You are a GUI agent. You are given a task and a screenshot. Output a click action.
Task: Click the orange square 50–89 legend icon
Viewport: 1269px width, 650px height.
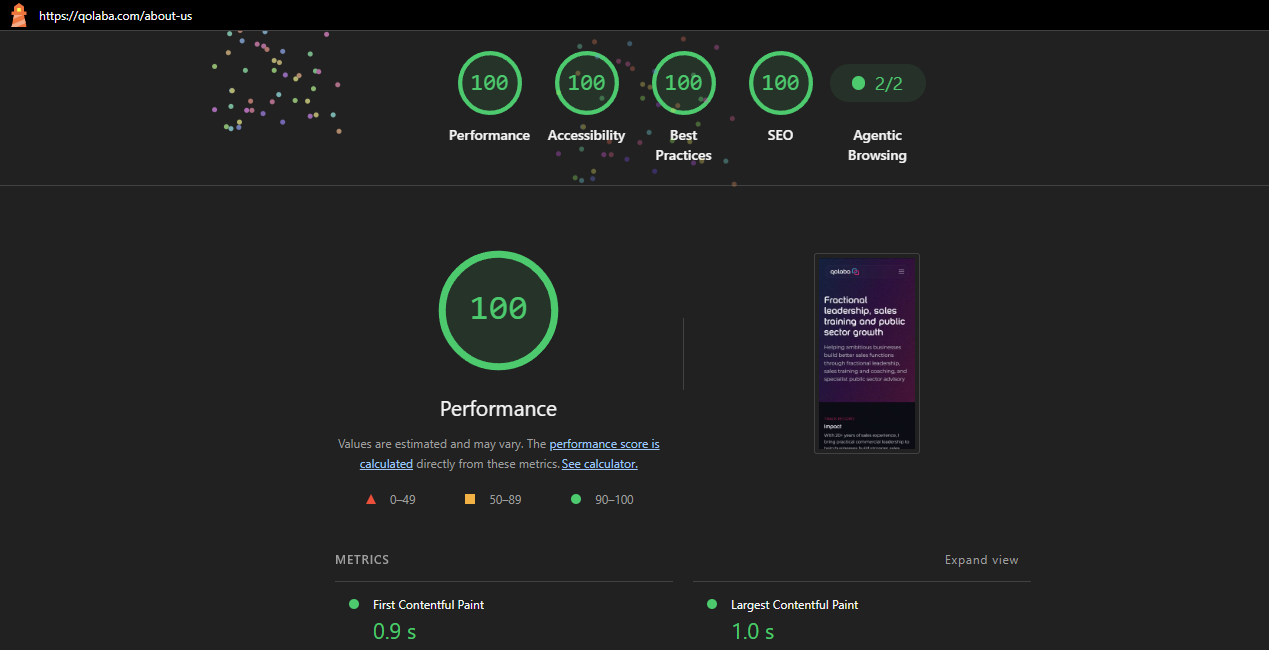pos(470,499)
